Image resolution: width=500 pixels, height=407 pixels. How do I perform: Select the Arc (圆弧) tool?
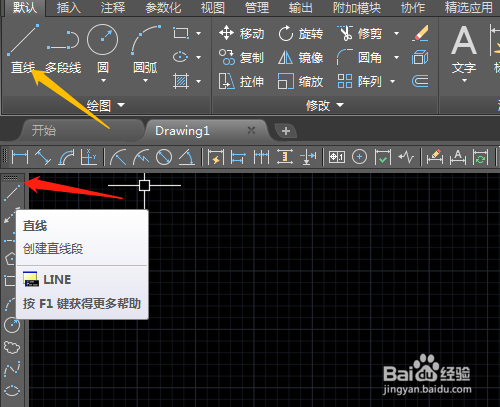point(145,48)
